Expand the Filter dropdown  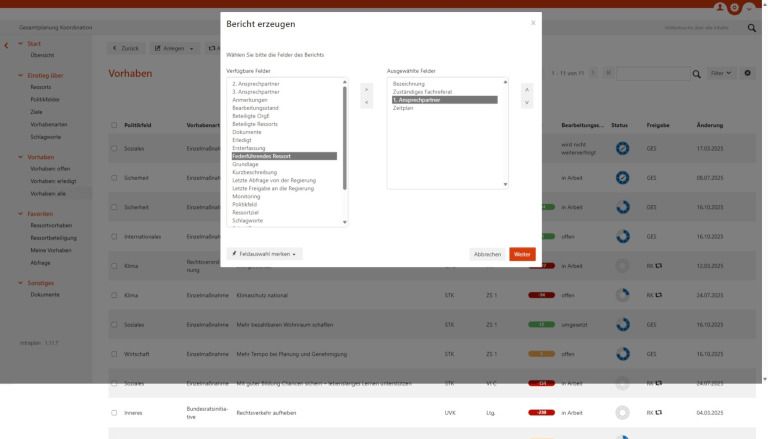coord(718,75)
